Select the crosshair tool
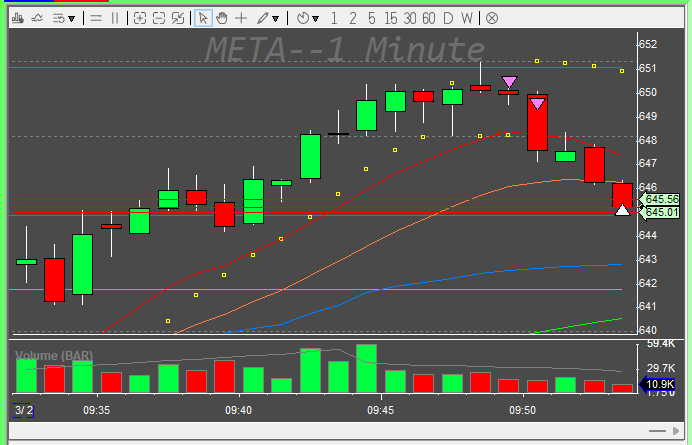Viewport: 692px width, 445px height. tap(241, 19)
